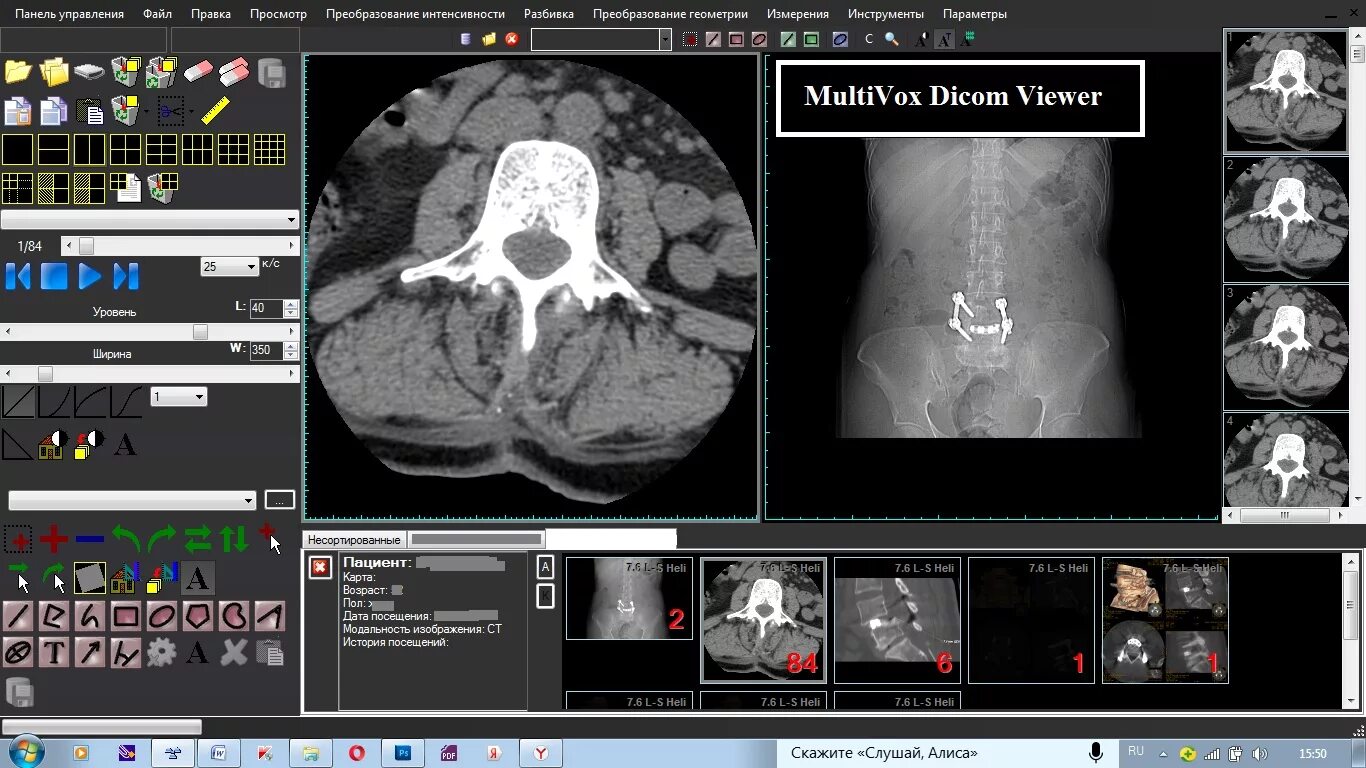1366x768 pixels.
Task: Toggle the highlighted A text overlay button in top toolbar
Action: (944, 40)
